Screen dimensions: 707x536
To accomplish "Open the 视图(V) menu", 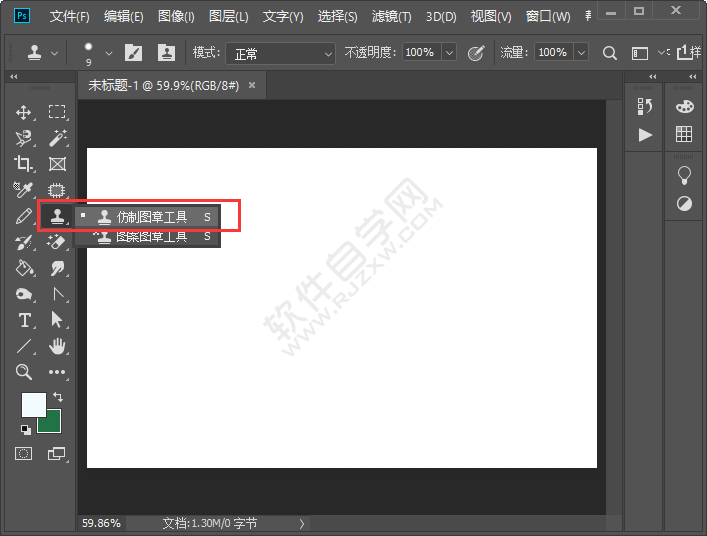I will pyautogui.click(x=491, y=17).
